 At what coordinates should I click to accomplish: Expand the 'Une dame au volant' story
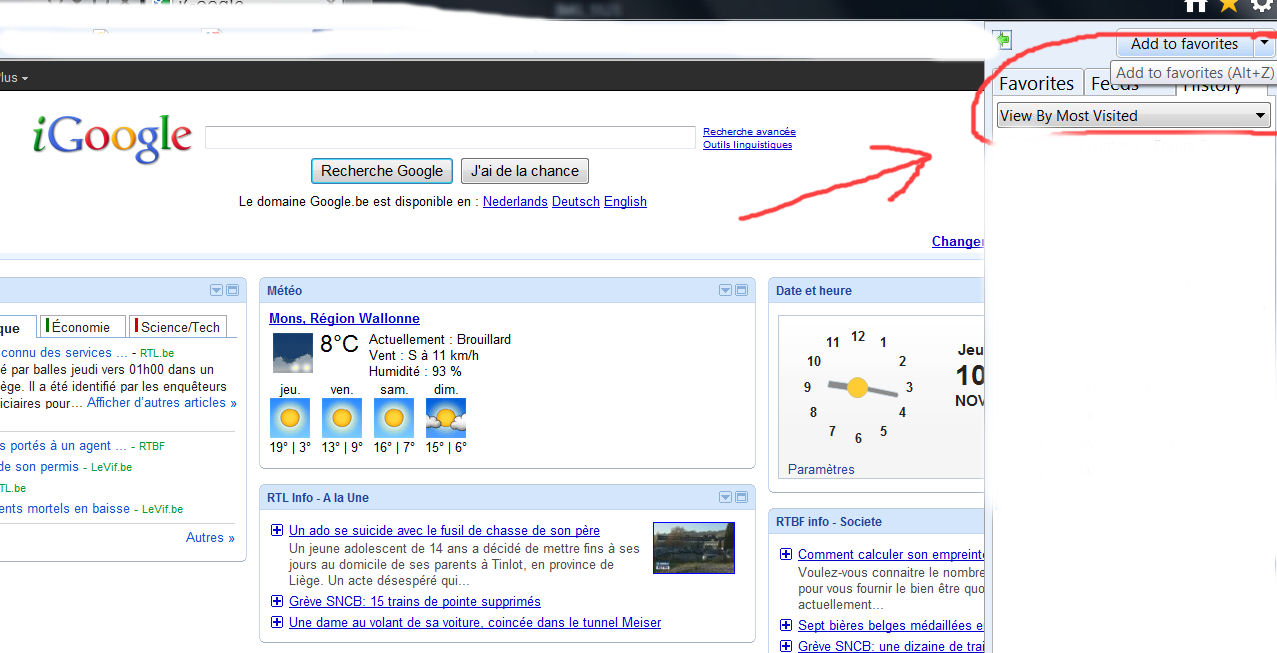tap(277, 622)
